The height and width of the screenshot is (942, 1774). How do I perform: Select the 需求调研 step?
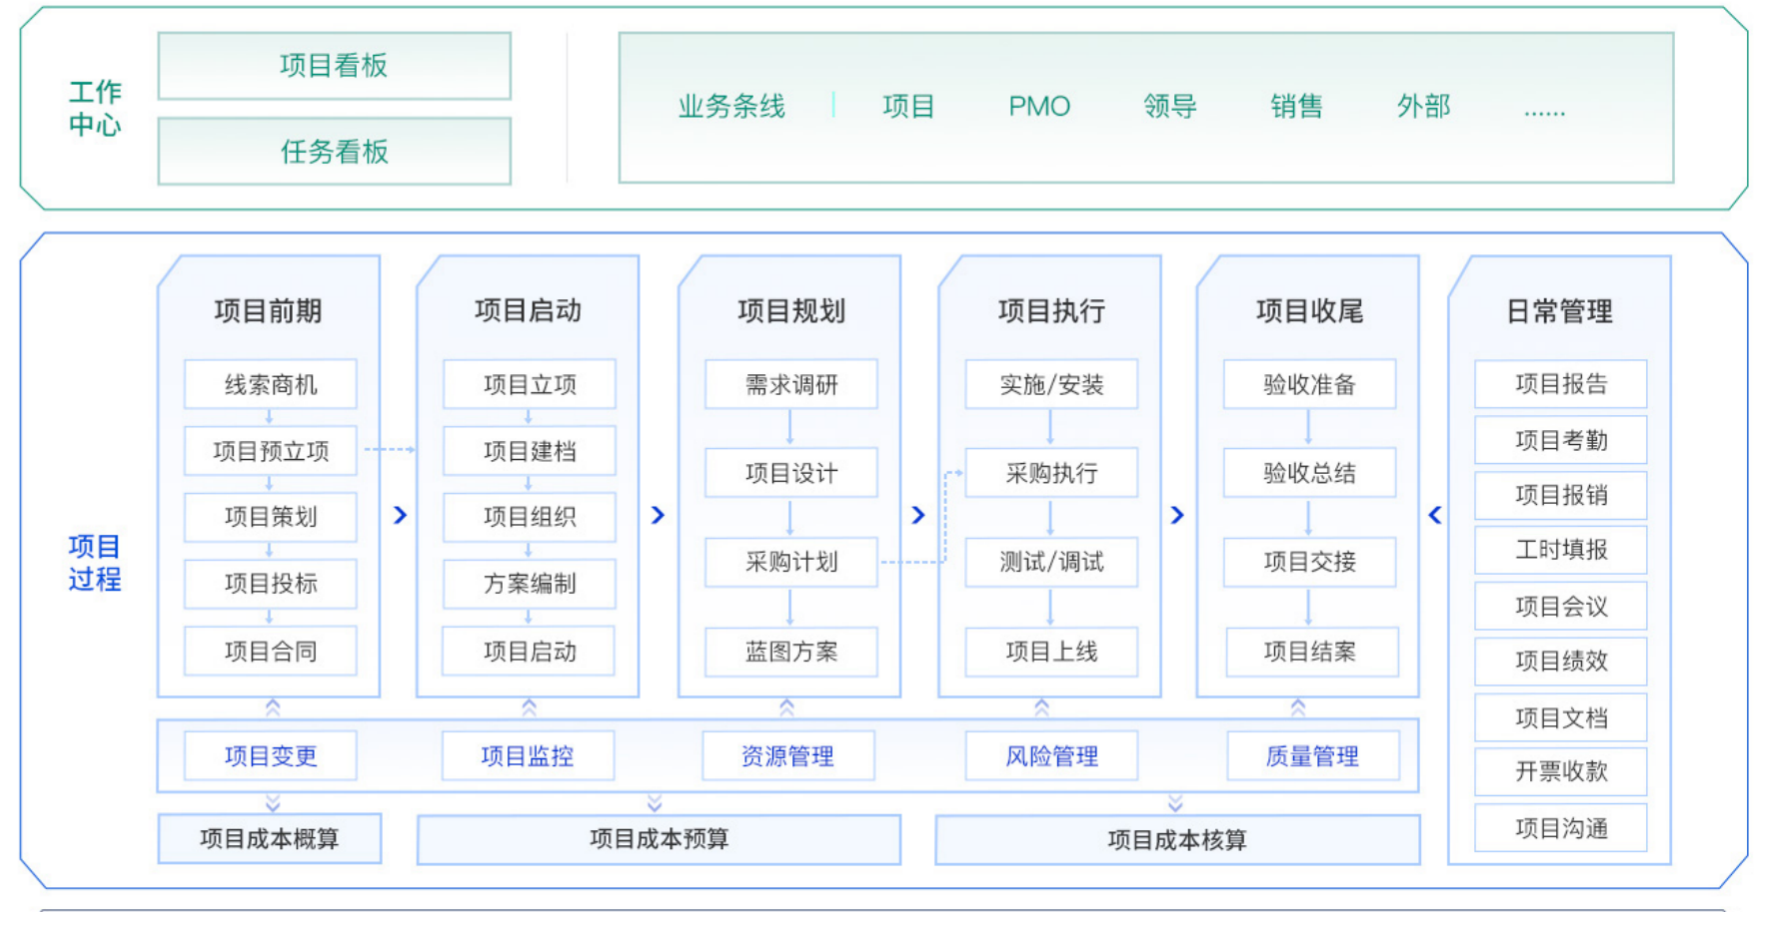point(791,384)
